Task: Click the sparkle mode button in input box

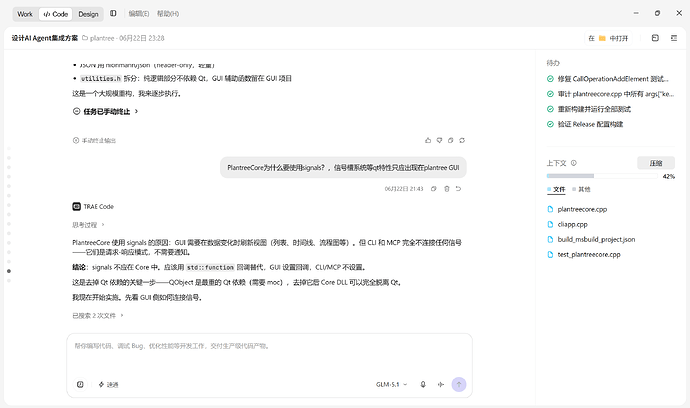Action: click(x=108, y=385)
